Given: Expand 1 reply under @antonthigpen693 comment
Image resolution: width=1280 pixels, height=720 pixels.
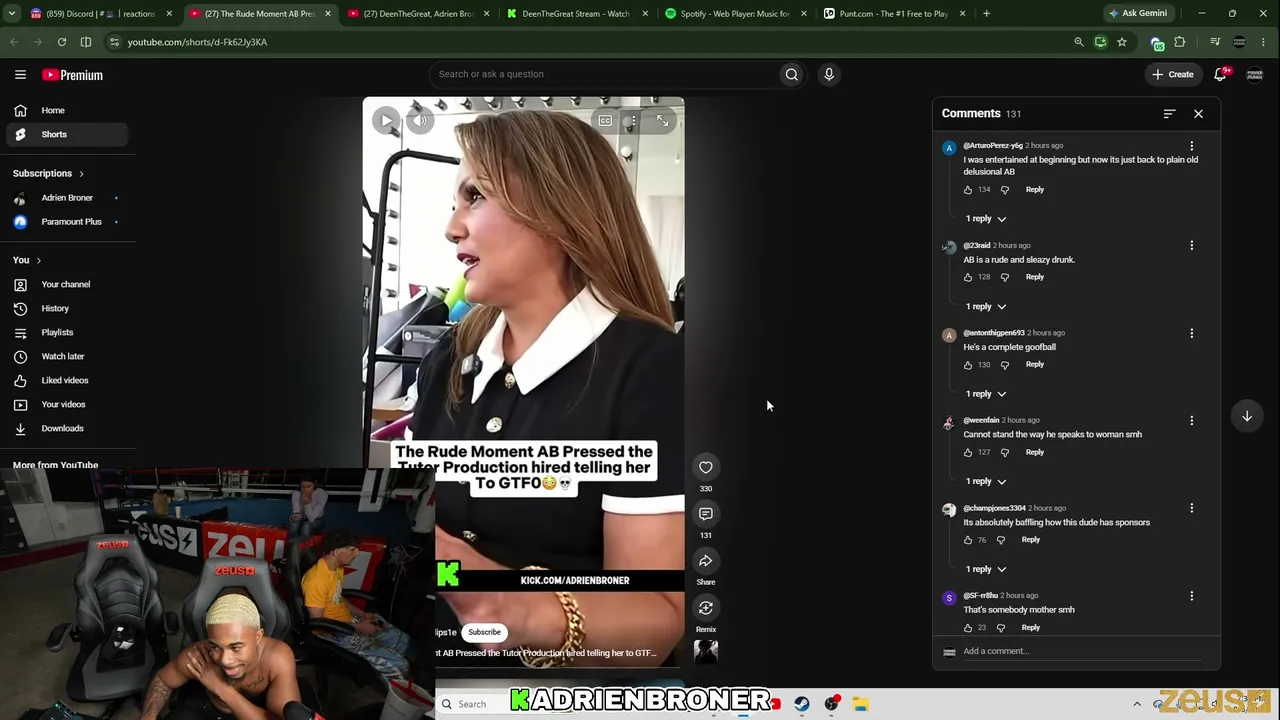Looking at the screenshot, I should pyautogui.click(x=986, y=394).
